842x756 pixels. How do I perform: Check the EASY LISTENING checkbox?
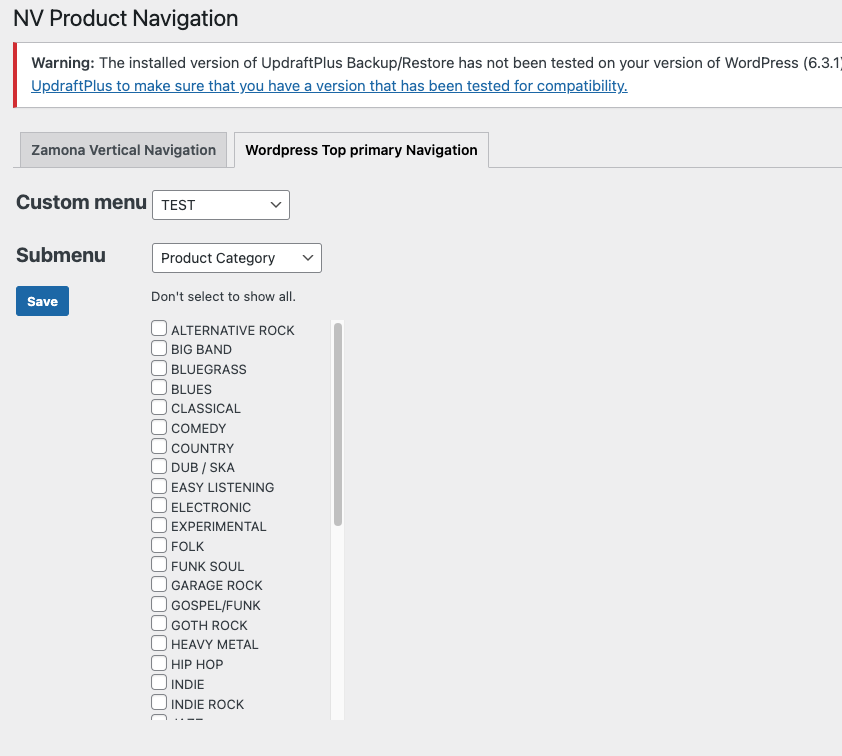point(159,486)
